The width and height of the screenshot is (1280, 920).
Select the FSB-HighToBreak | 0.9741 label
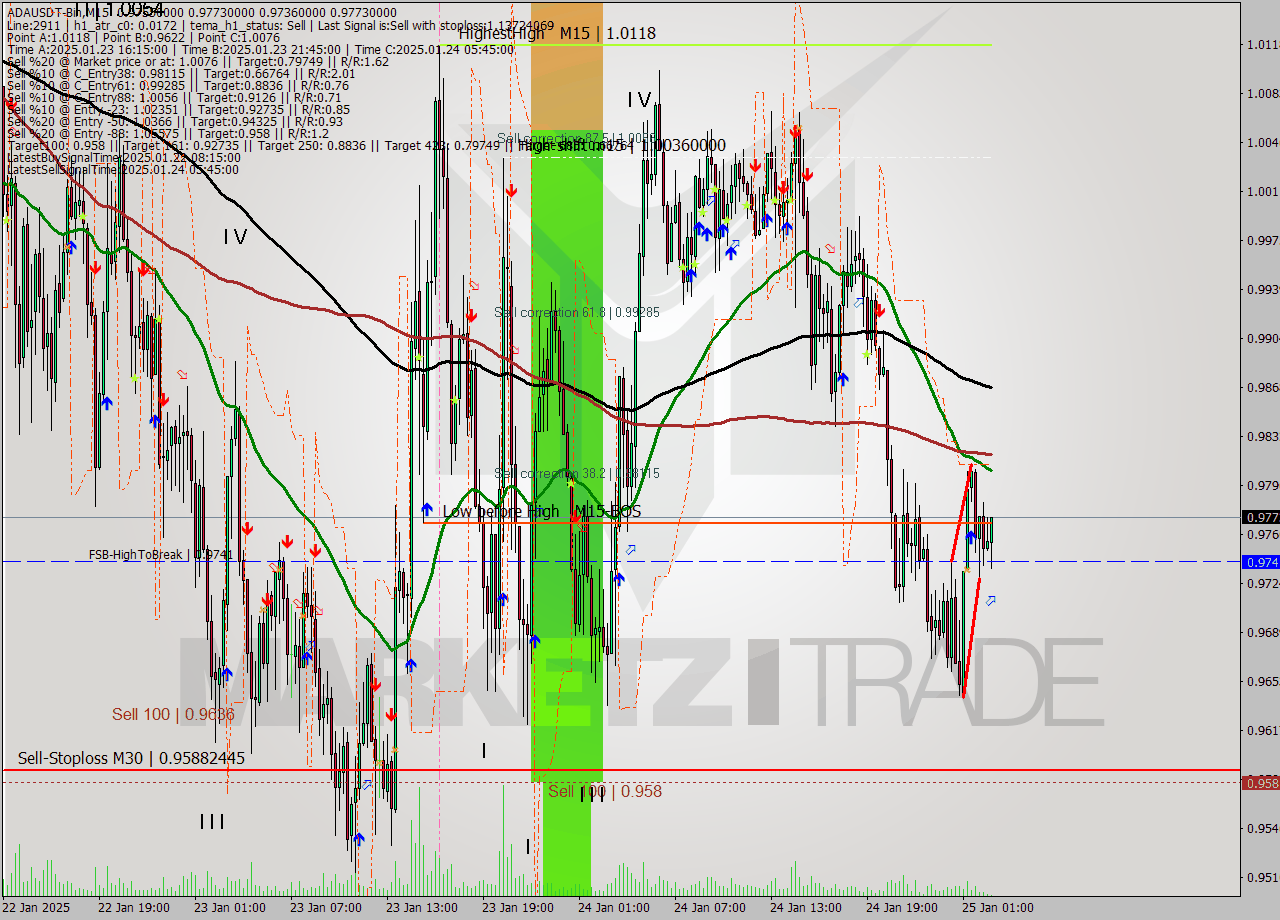[161, 554]
